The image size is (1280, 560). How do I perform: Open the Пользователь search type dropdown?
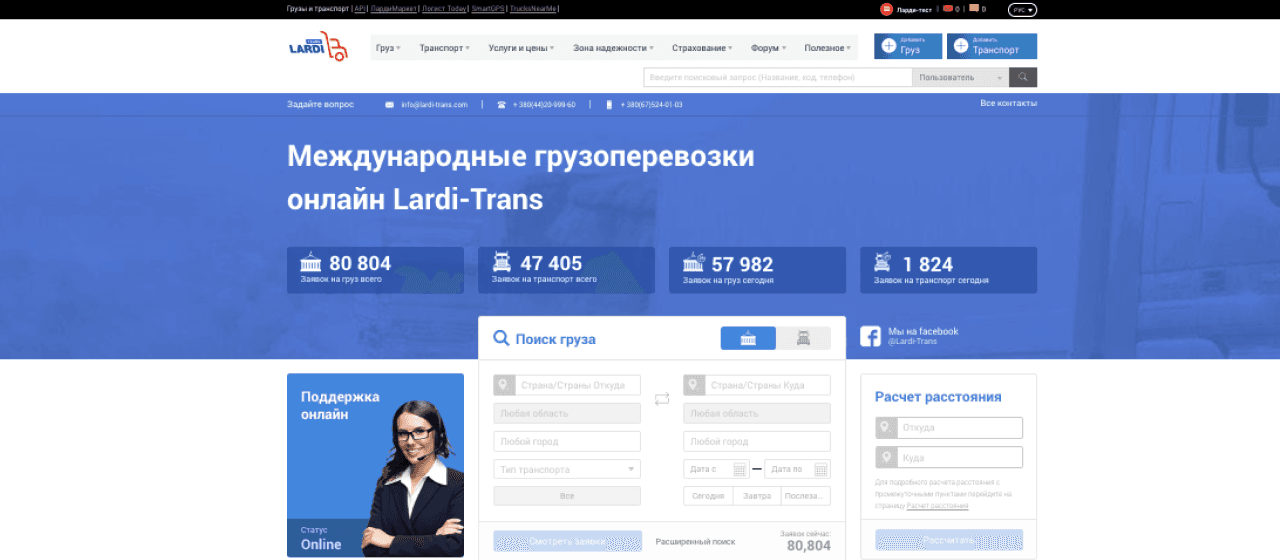tap(960, 77)
